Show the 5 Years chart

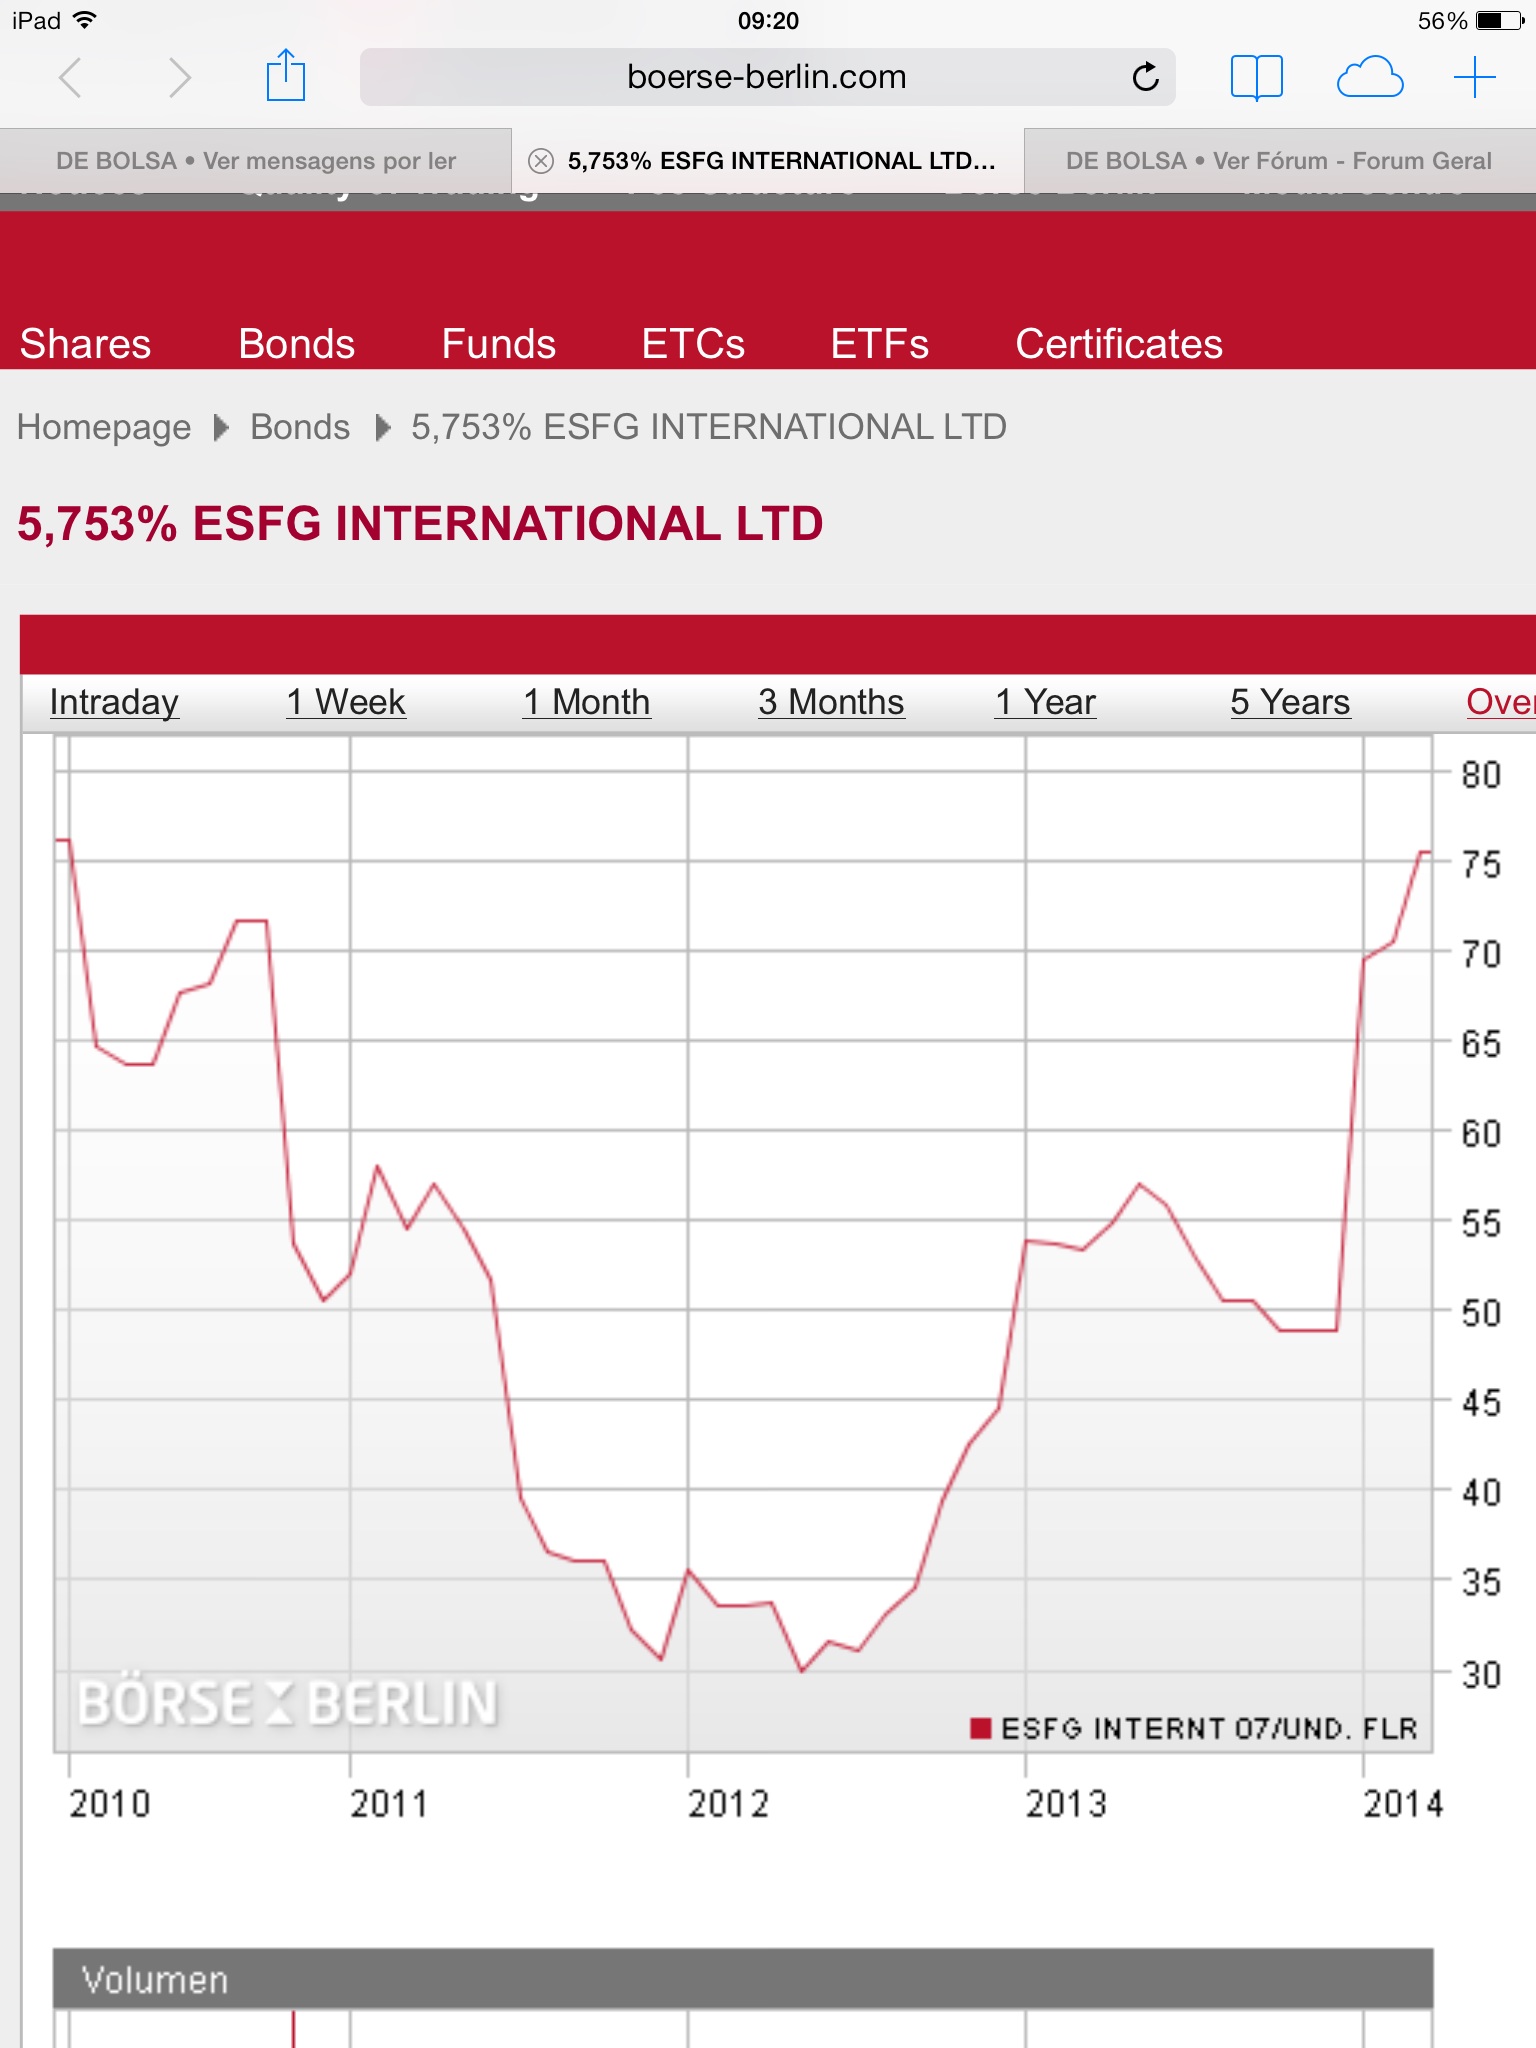point(1290,702)
